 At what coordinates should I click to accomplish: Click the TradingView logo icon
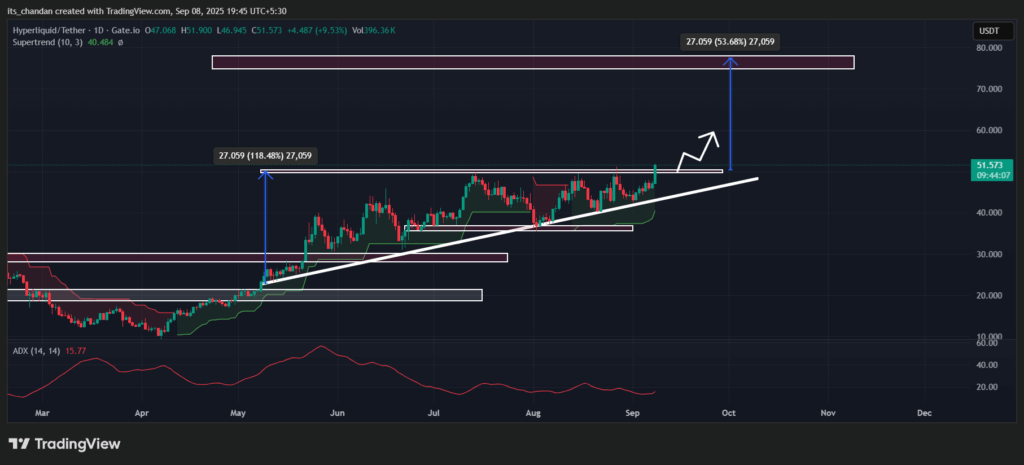(x=21, y=443)
